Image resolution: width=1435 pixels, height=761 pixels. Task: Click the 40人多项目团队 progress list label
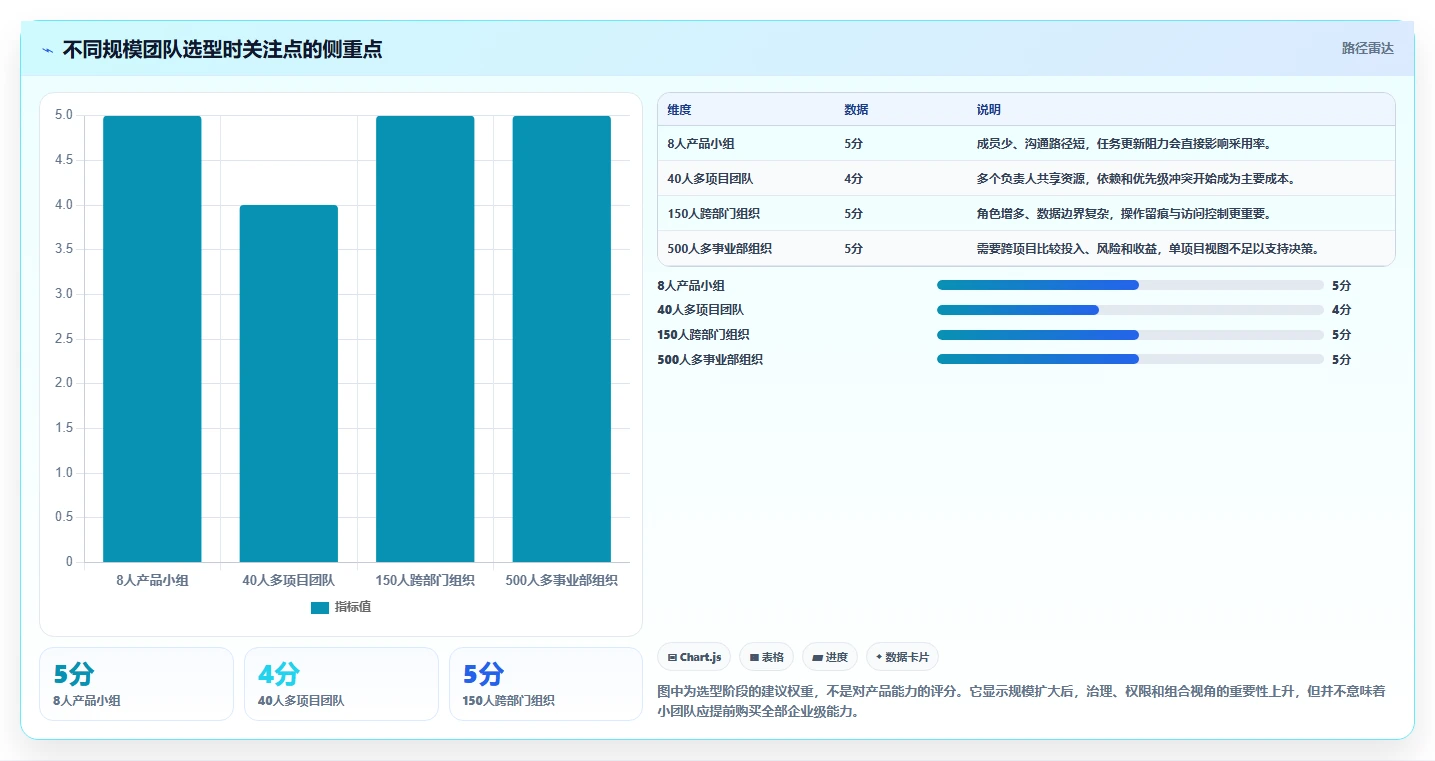point(700,310)
